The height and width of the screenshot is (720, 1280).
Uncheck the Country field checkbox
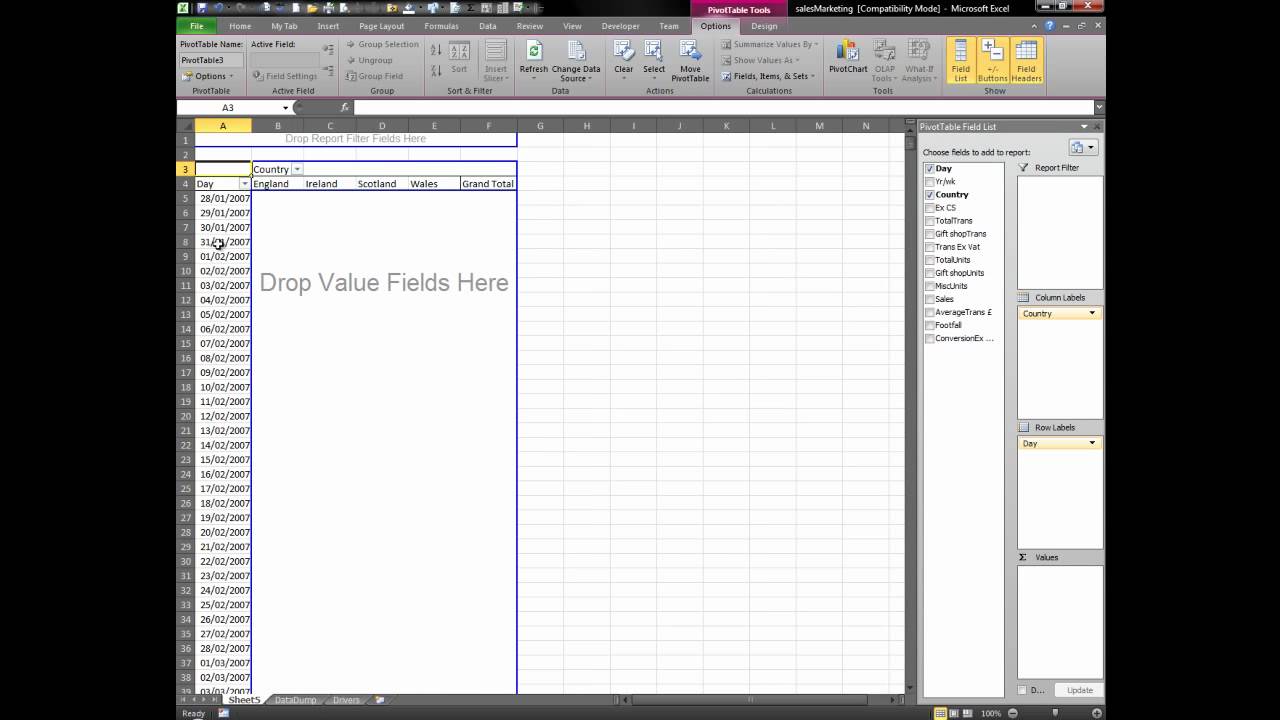click(930, 195)
